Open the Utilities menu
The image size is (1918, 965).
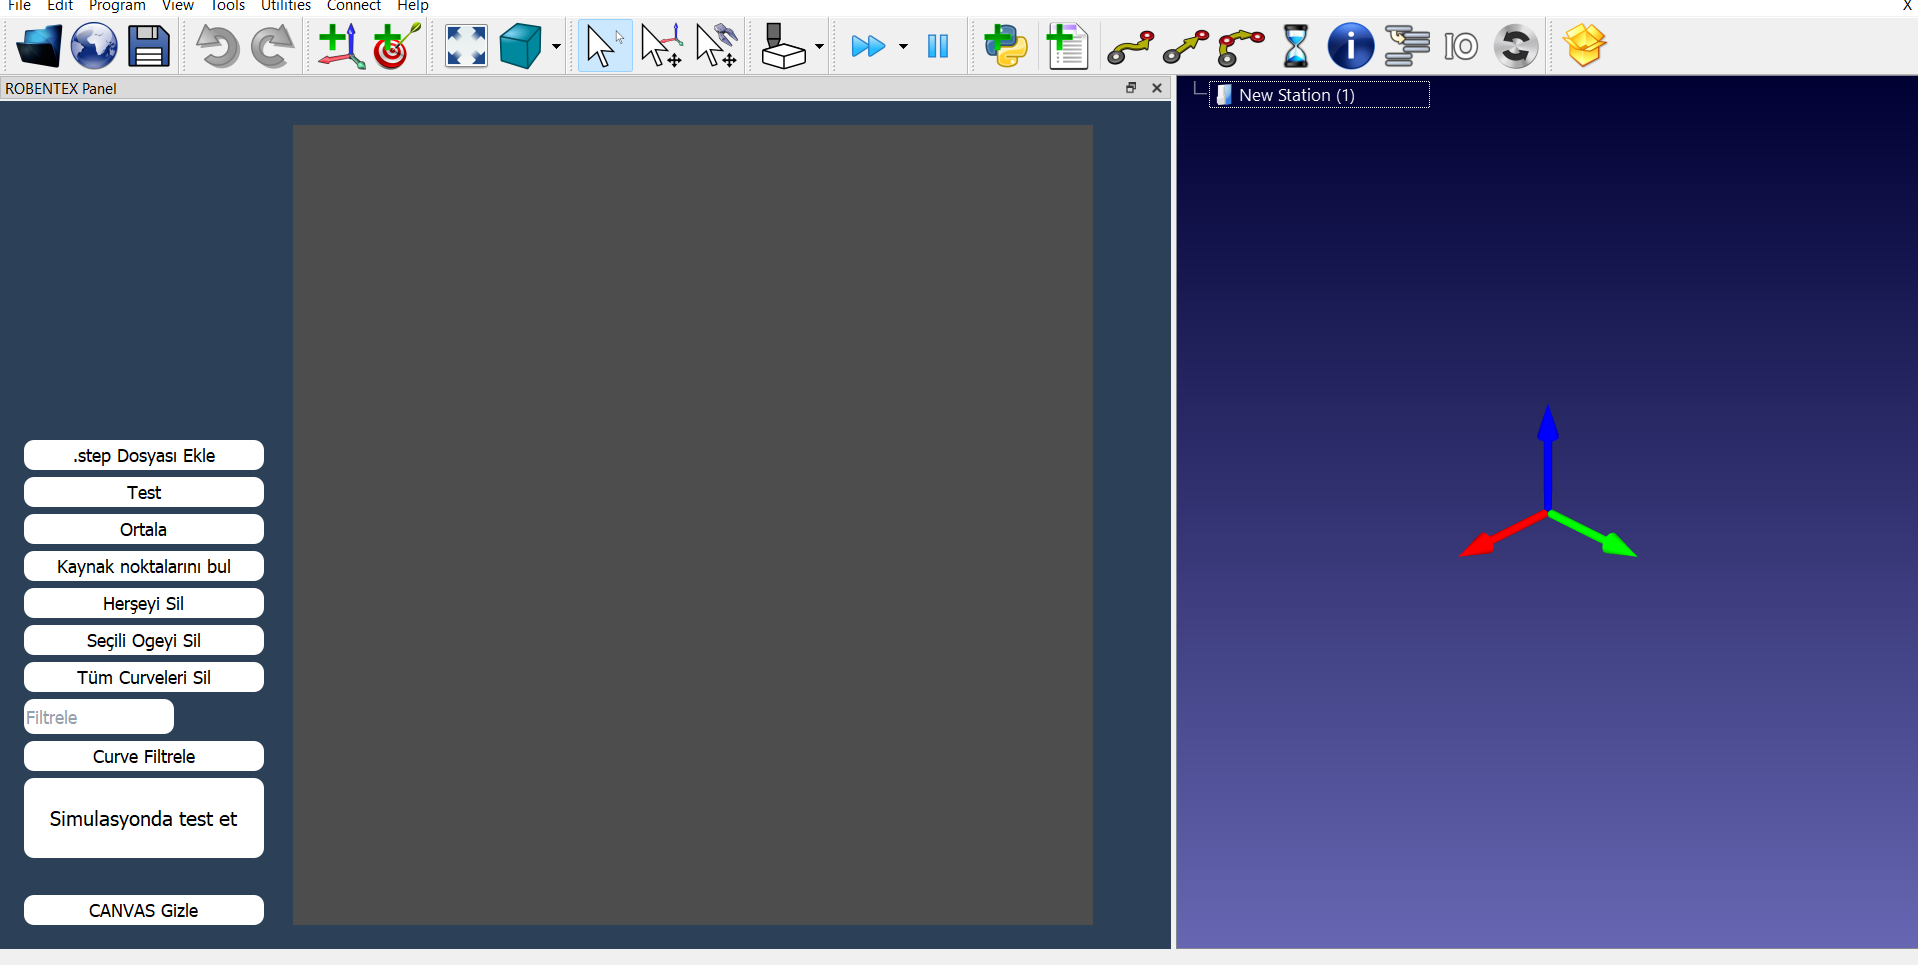[286, 5]
